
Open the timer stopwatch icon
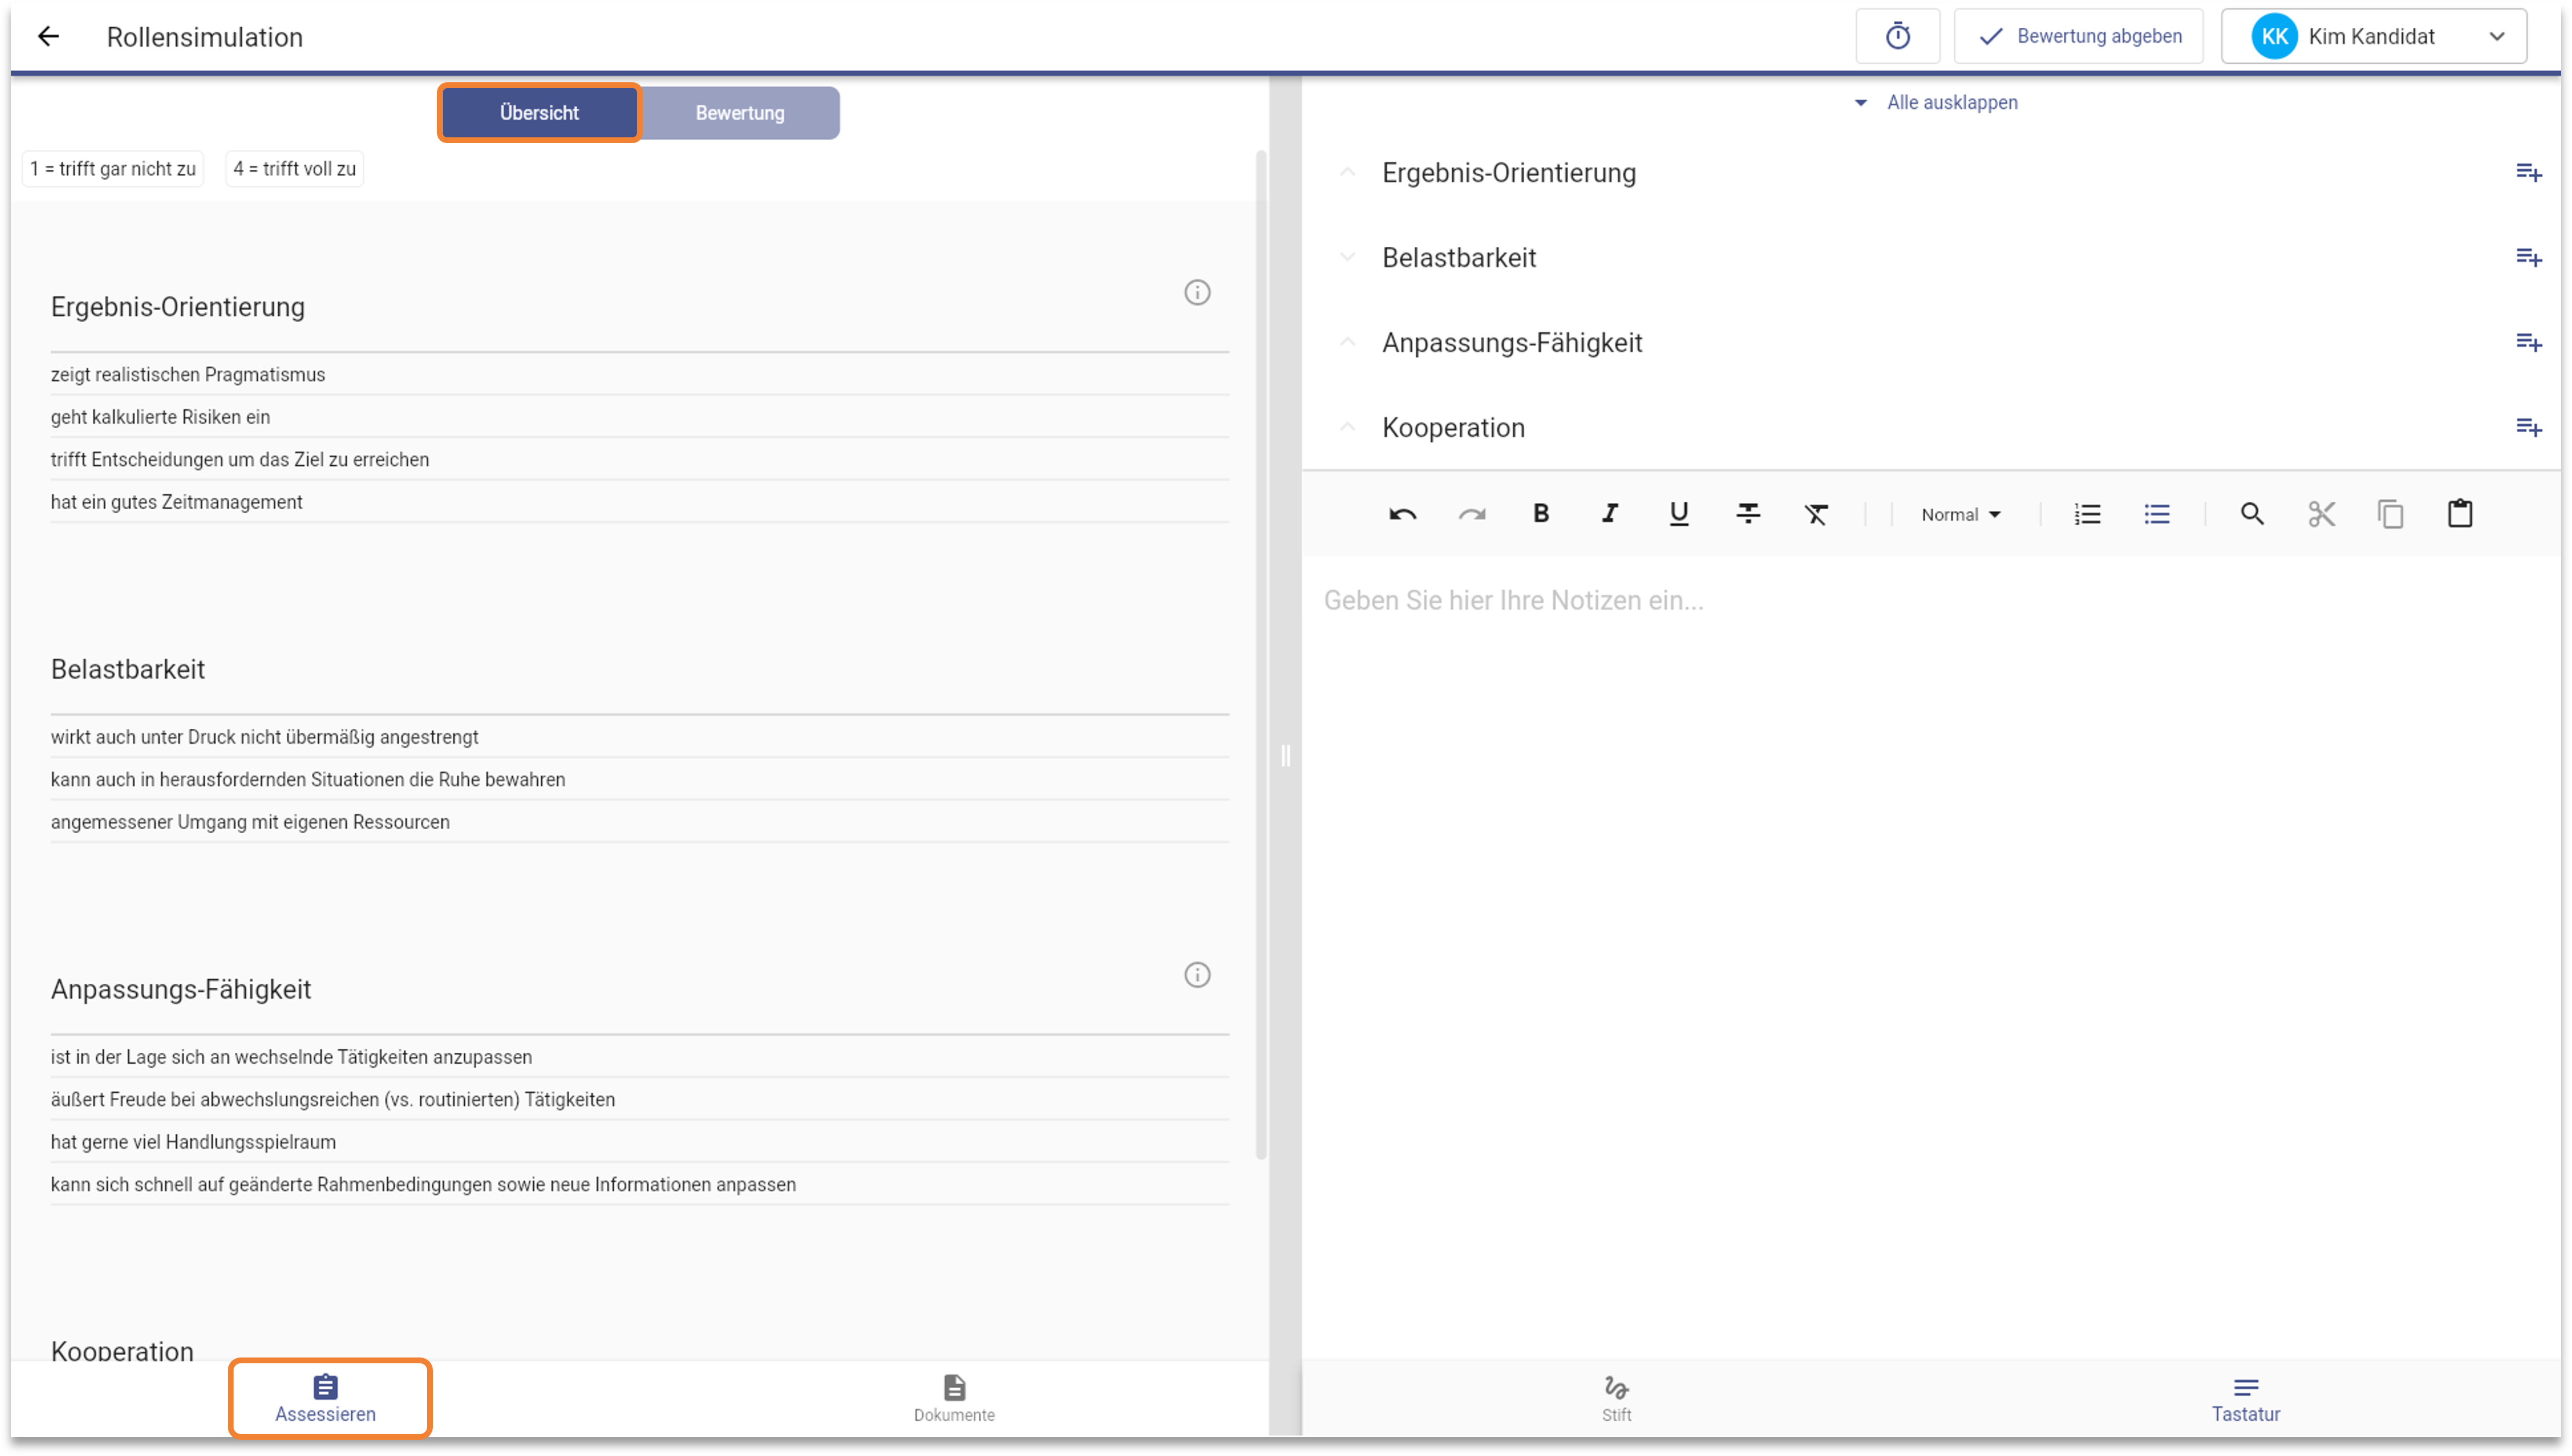[x=1897, y=37]
